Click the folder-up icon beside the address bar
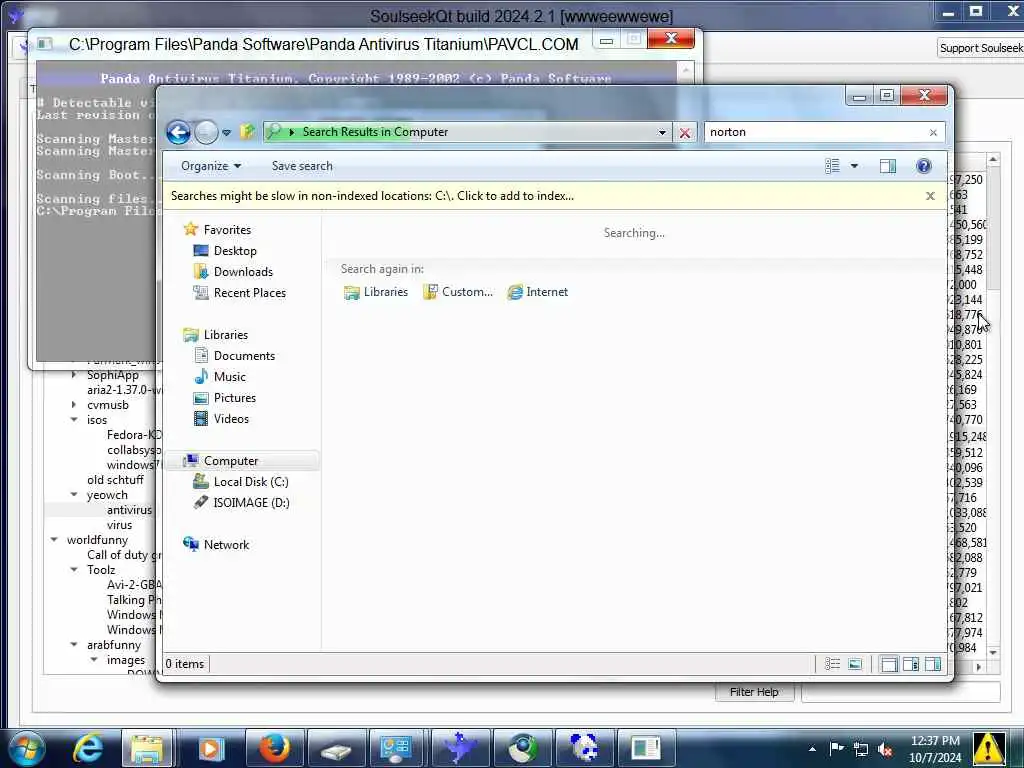1024x768 pixels. click(247, 132)
